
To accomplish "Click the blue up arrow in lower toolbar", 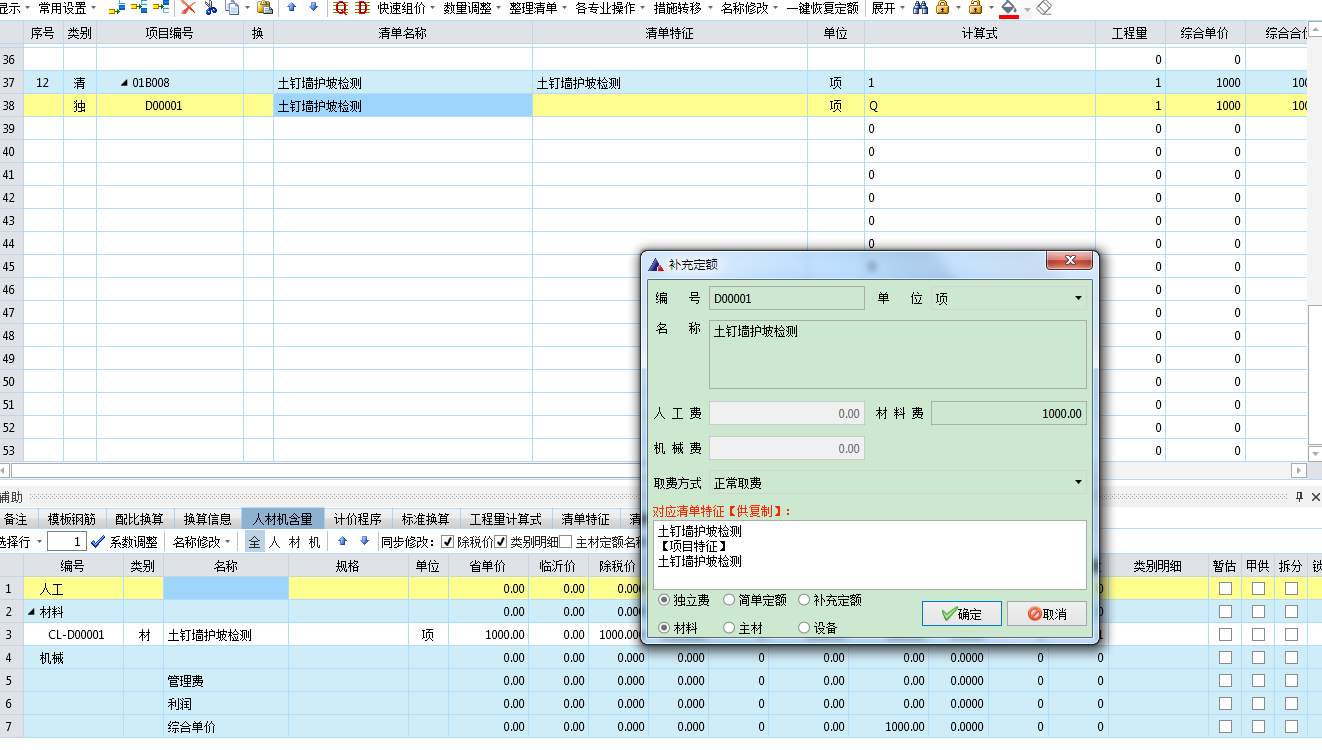I will tap(342, 542).
